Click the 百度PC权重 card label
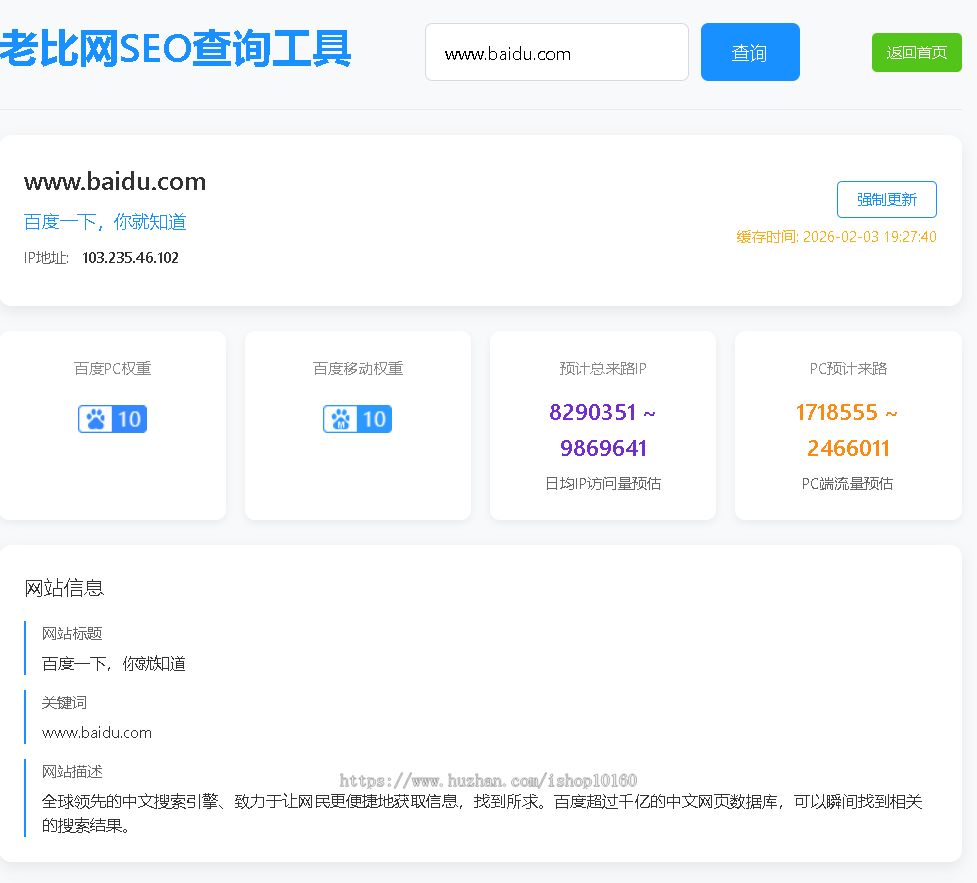 [x=112, y=369]
